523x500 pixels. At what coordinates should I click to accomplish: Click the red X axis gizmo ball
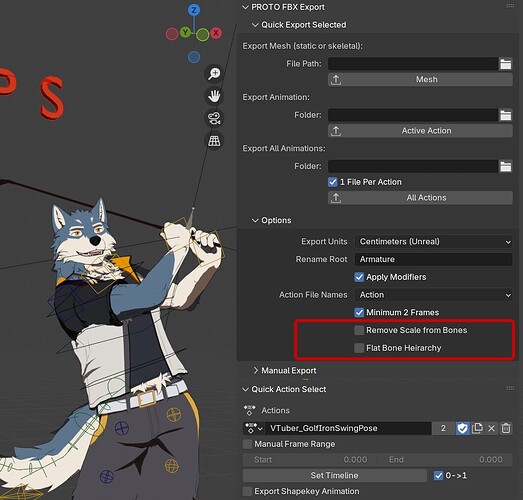tap(216, 33)
